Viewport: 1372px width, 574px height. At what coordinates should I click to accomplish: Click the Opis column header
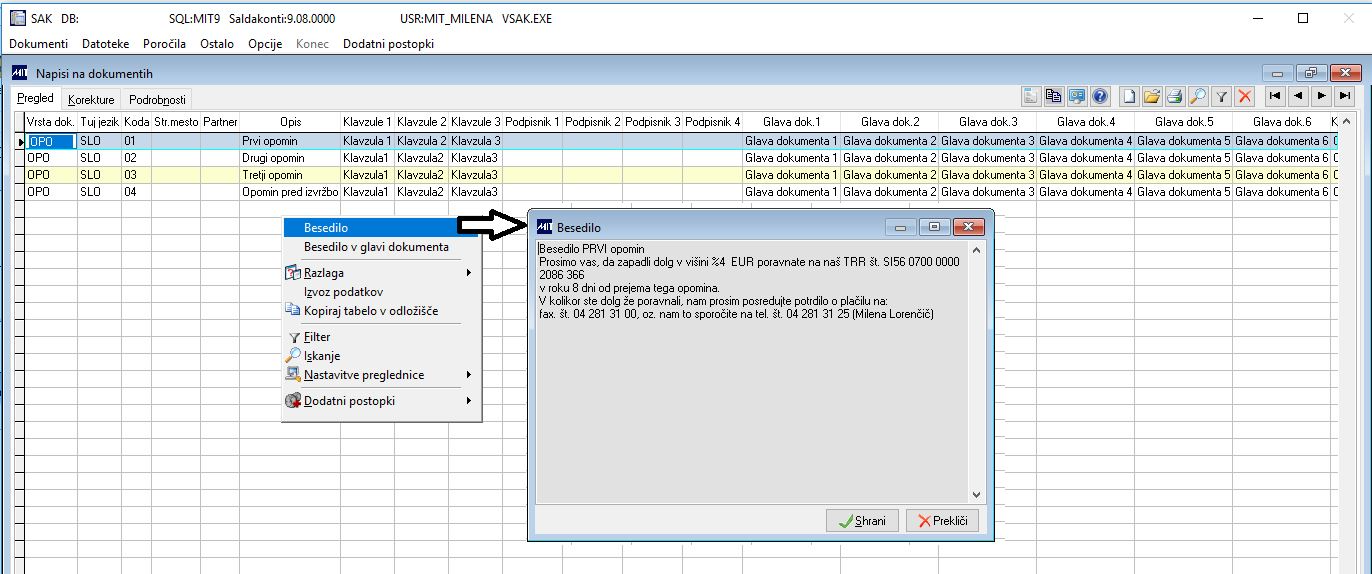(x=290, y=122)
